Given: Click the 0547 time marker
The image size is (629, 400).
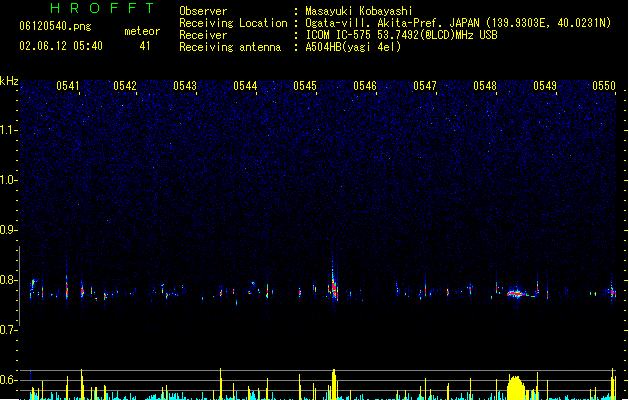Looking at the screenshot, I should pyautogui.click(x=425, y=86).
